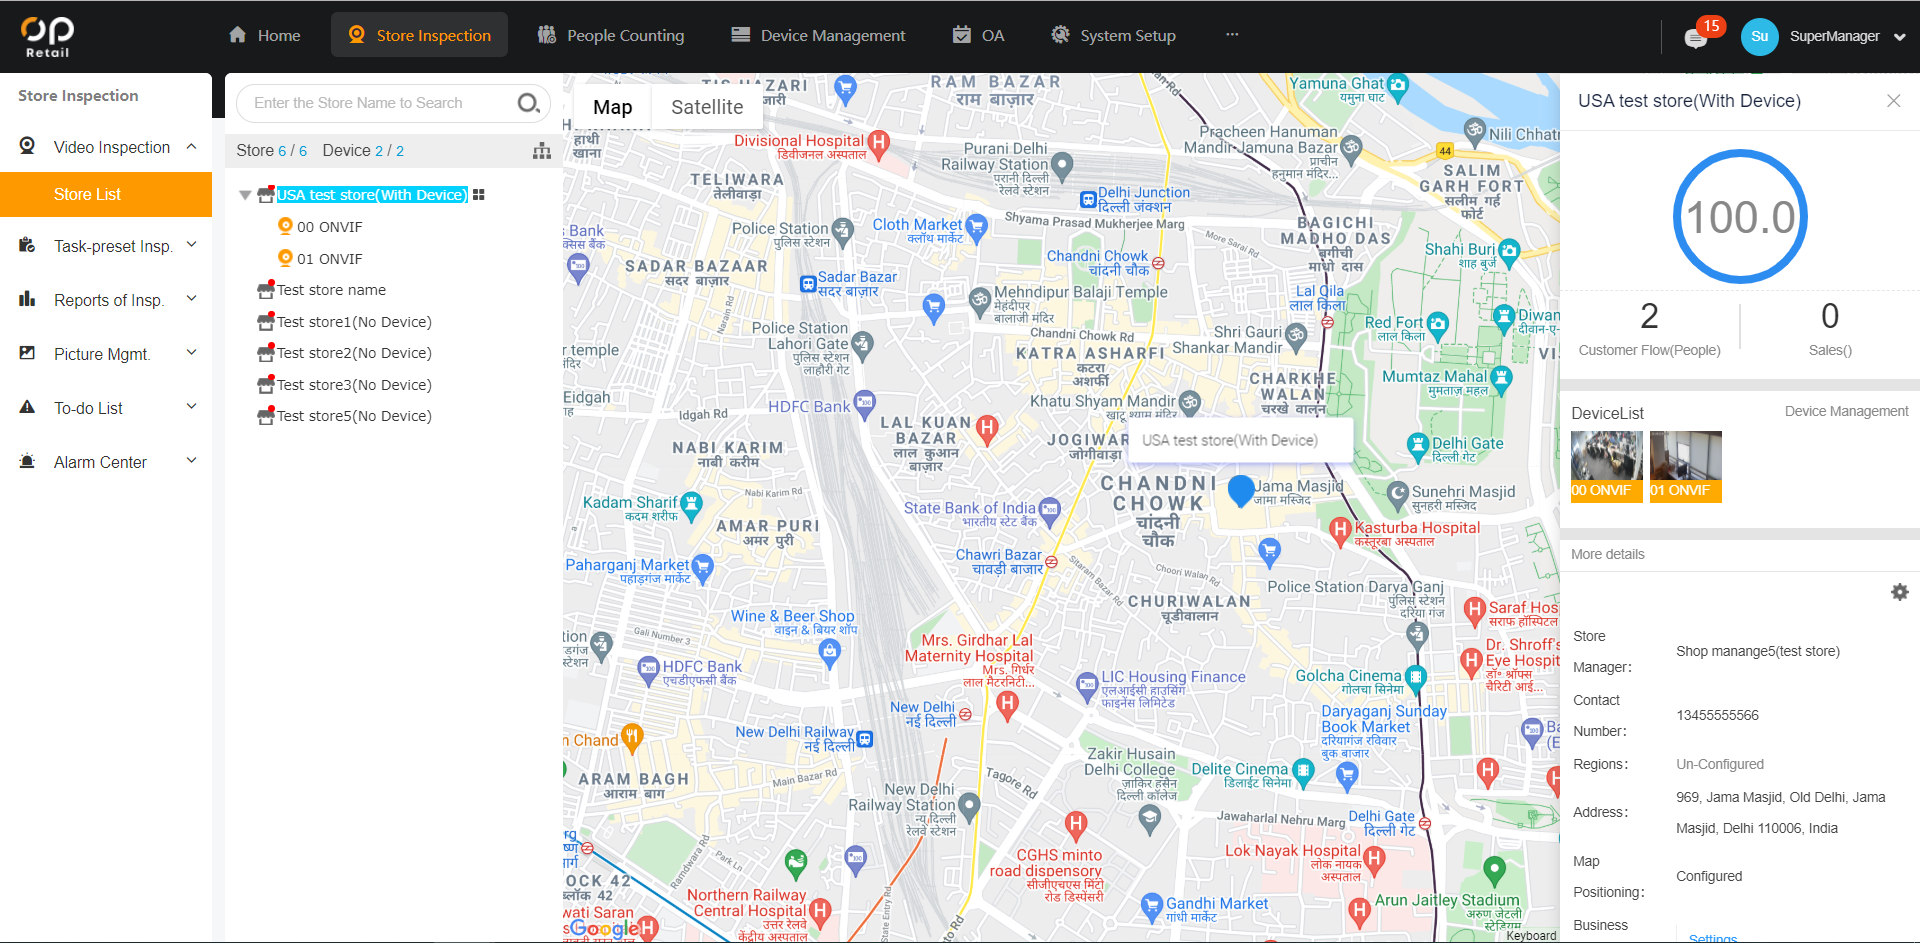Close the USA test store panel

click(1893, 101)
